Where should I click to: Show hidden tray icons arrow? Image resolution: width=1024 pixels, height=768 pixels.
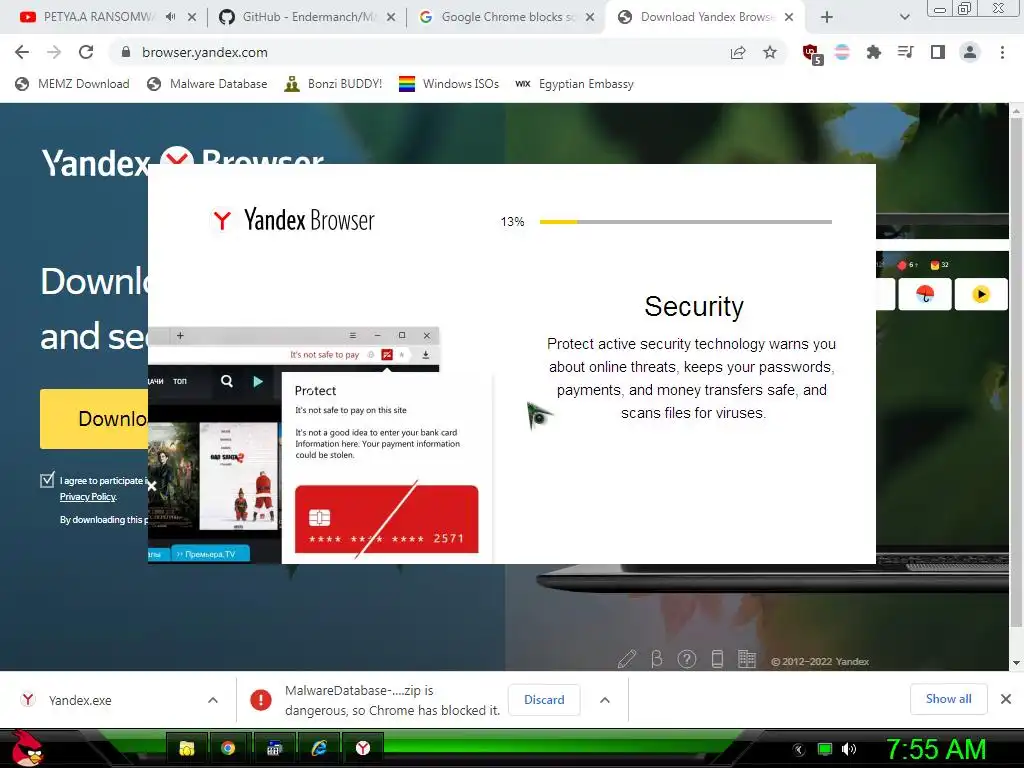click(x=798, y=750)
